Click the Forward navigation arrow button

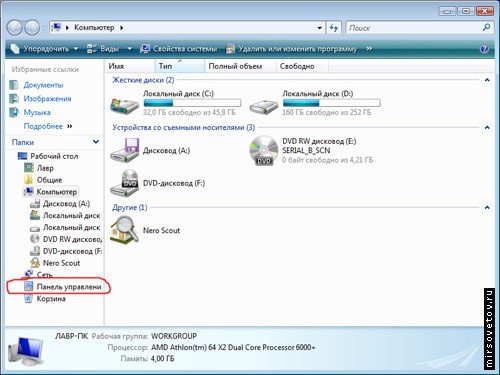click(32, 28)
